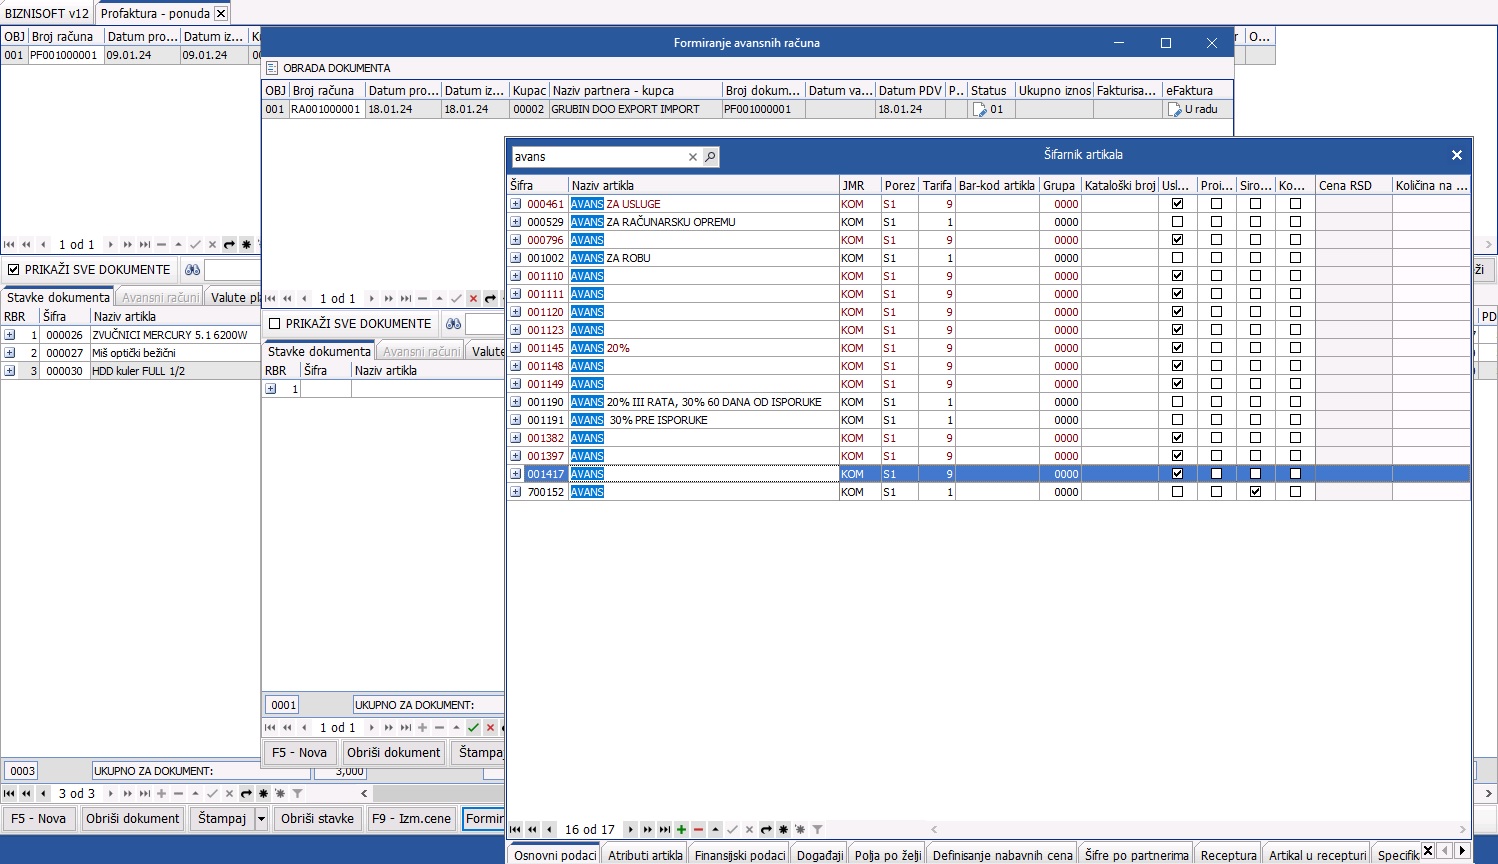Click the search magnifier icon next to avans field
1498x864 pixels.
[710, 157]
